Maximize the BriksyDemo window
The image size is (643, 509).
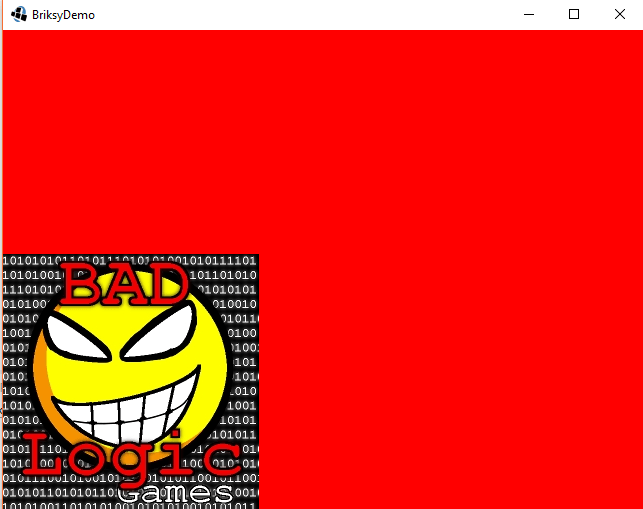tap(574, 14)
